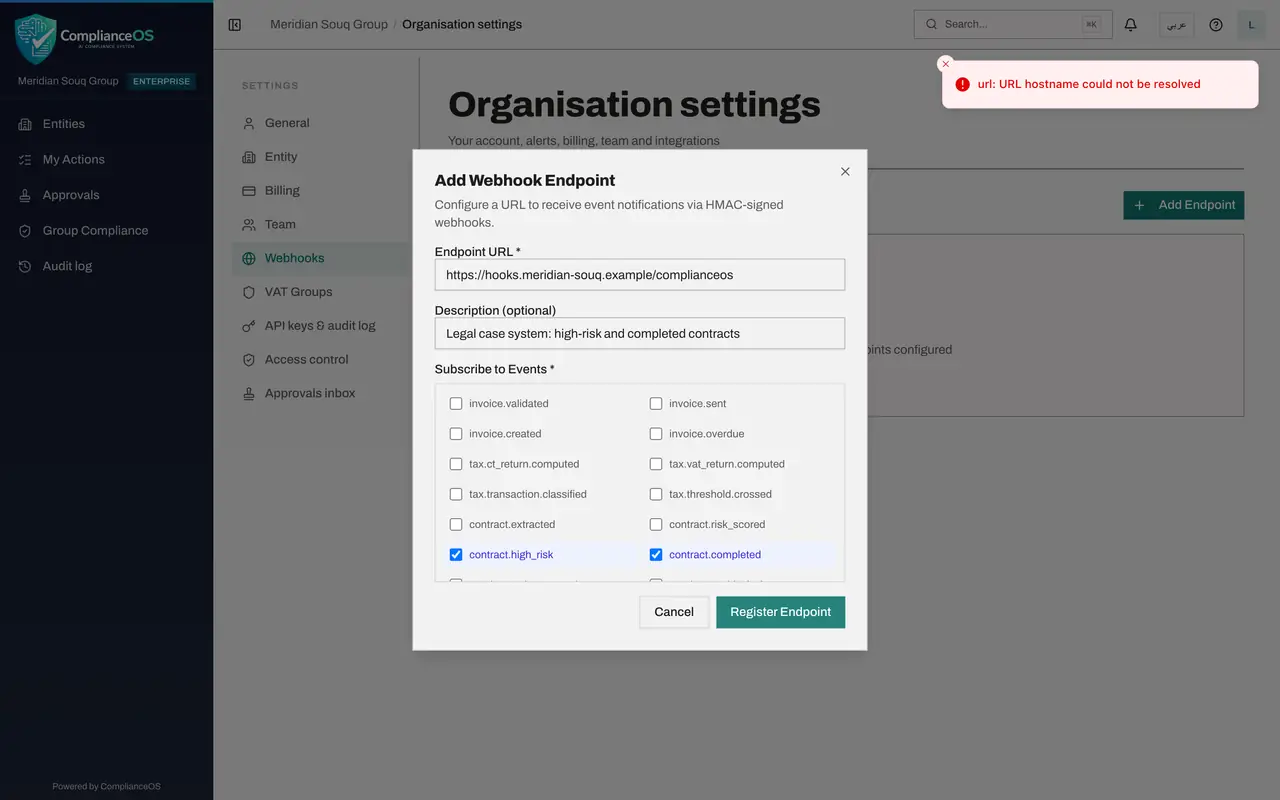Open the notifications bell
Screen dimensions: 1280x800
(x=1131, y=24)
